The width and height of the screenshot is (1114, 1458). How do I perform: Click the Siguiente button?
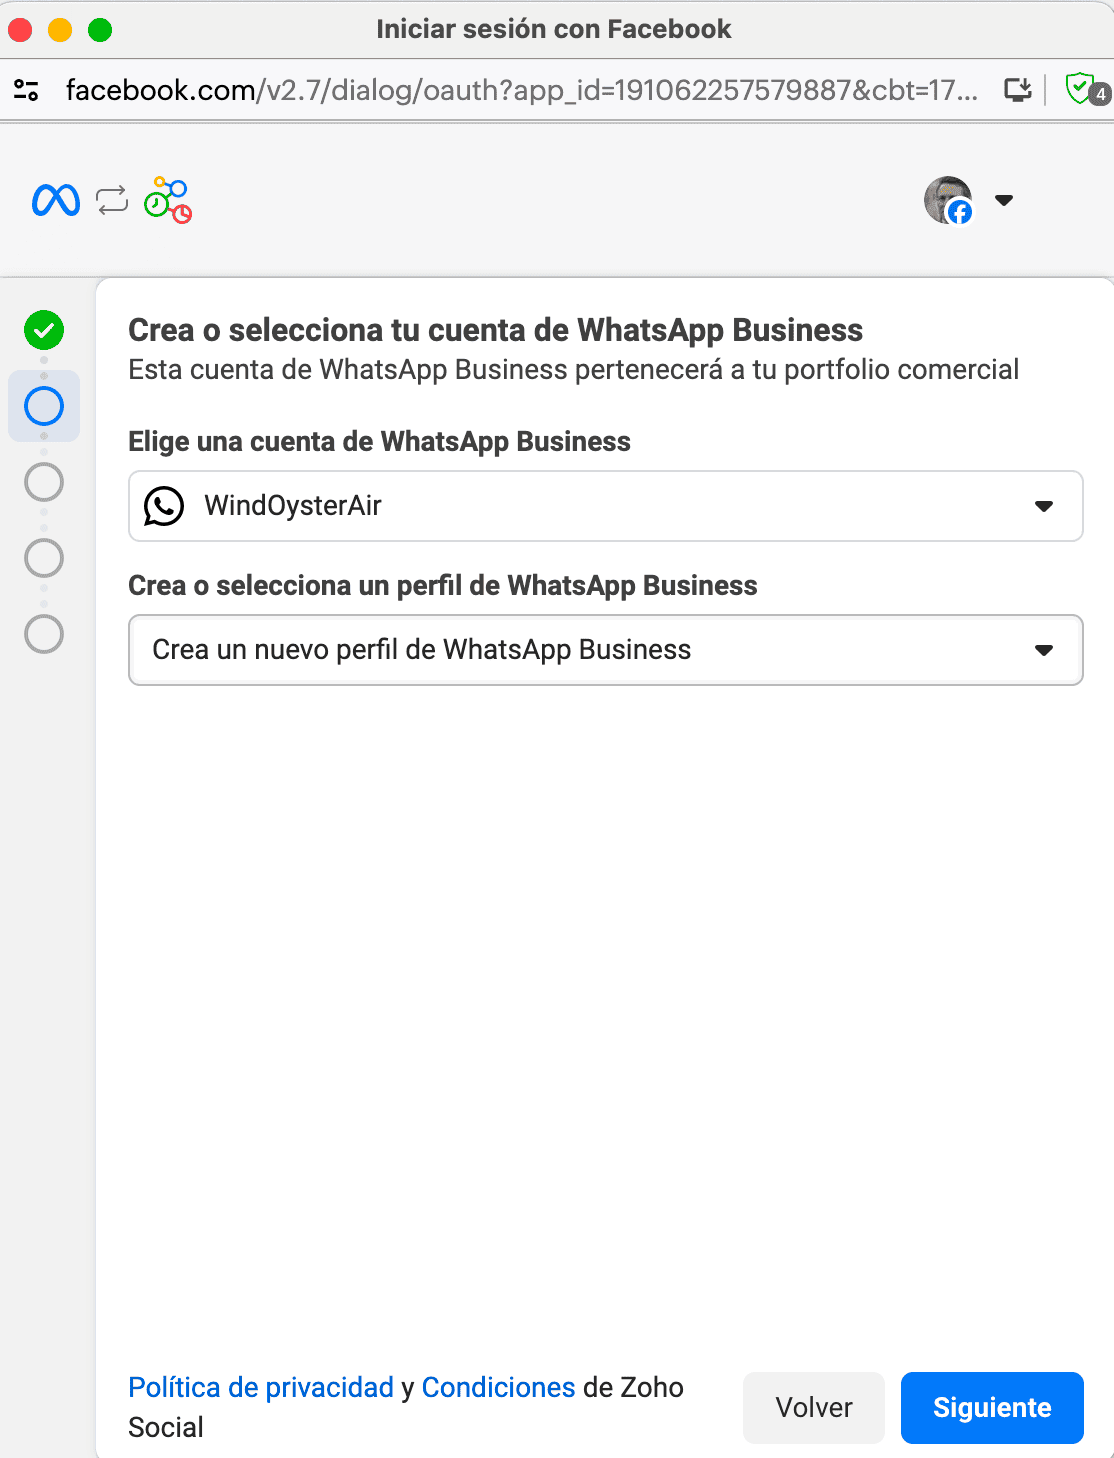click(x=992, y=1408)
